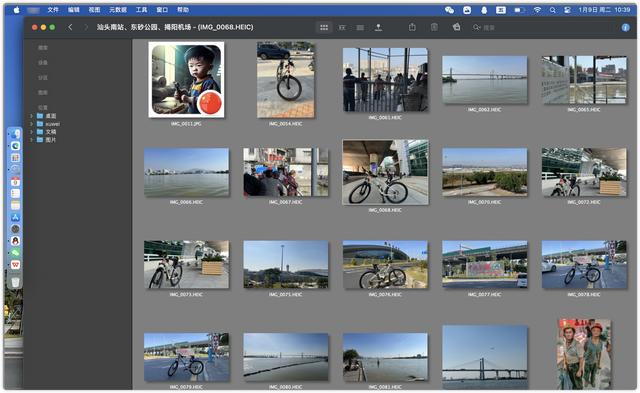Open App Store from the dock
Screen dimensions: 640x393
pyautogui.click(x=15, y=217)
